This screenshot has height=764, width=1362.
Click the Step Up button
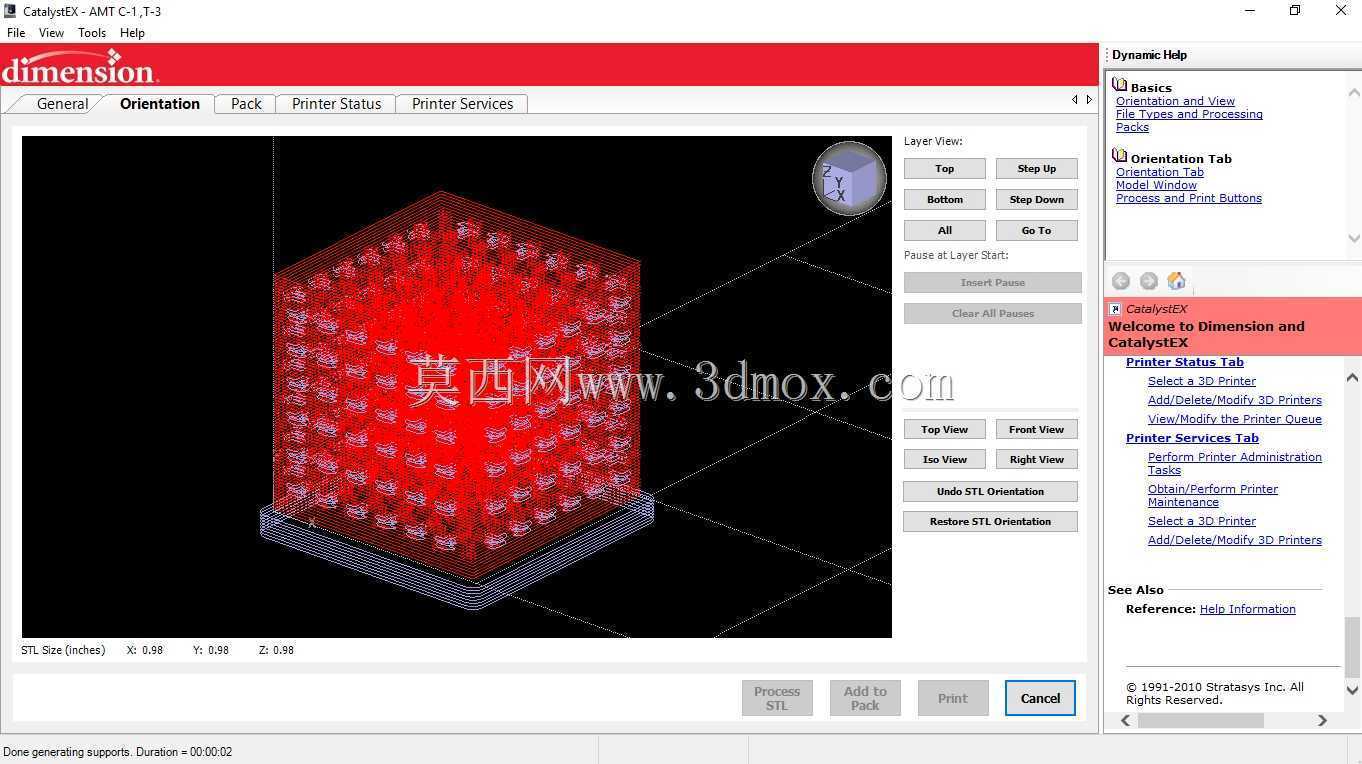pyautogui.click(x=1037, y=169)
